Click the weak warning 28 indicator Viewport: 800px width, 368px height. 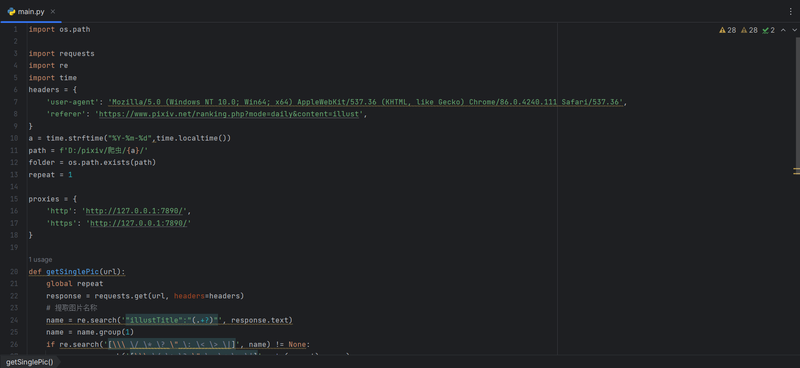[x=749, y=30]
